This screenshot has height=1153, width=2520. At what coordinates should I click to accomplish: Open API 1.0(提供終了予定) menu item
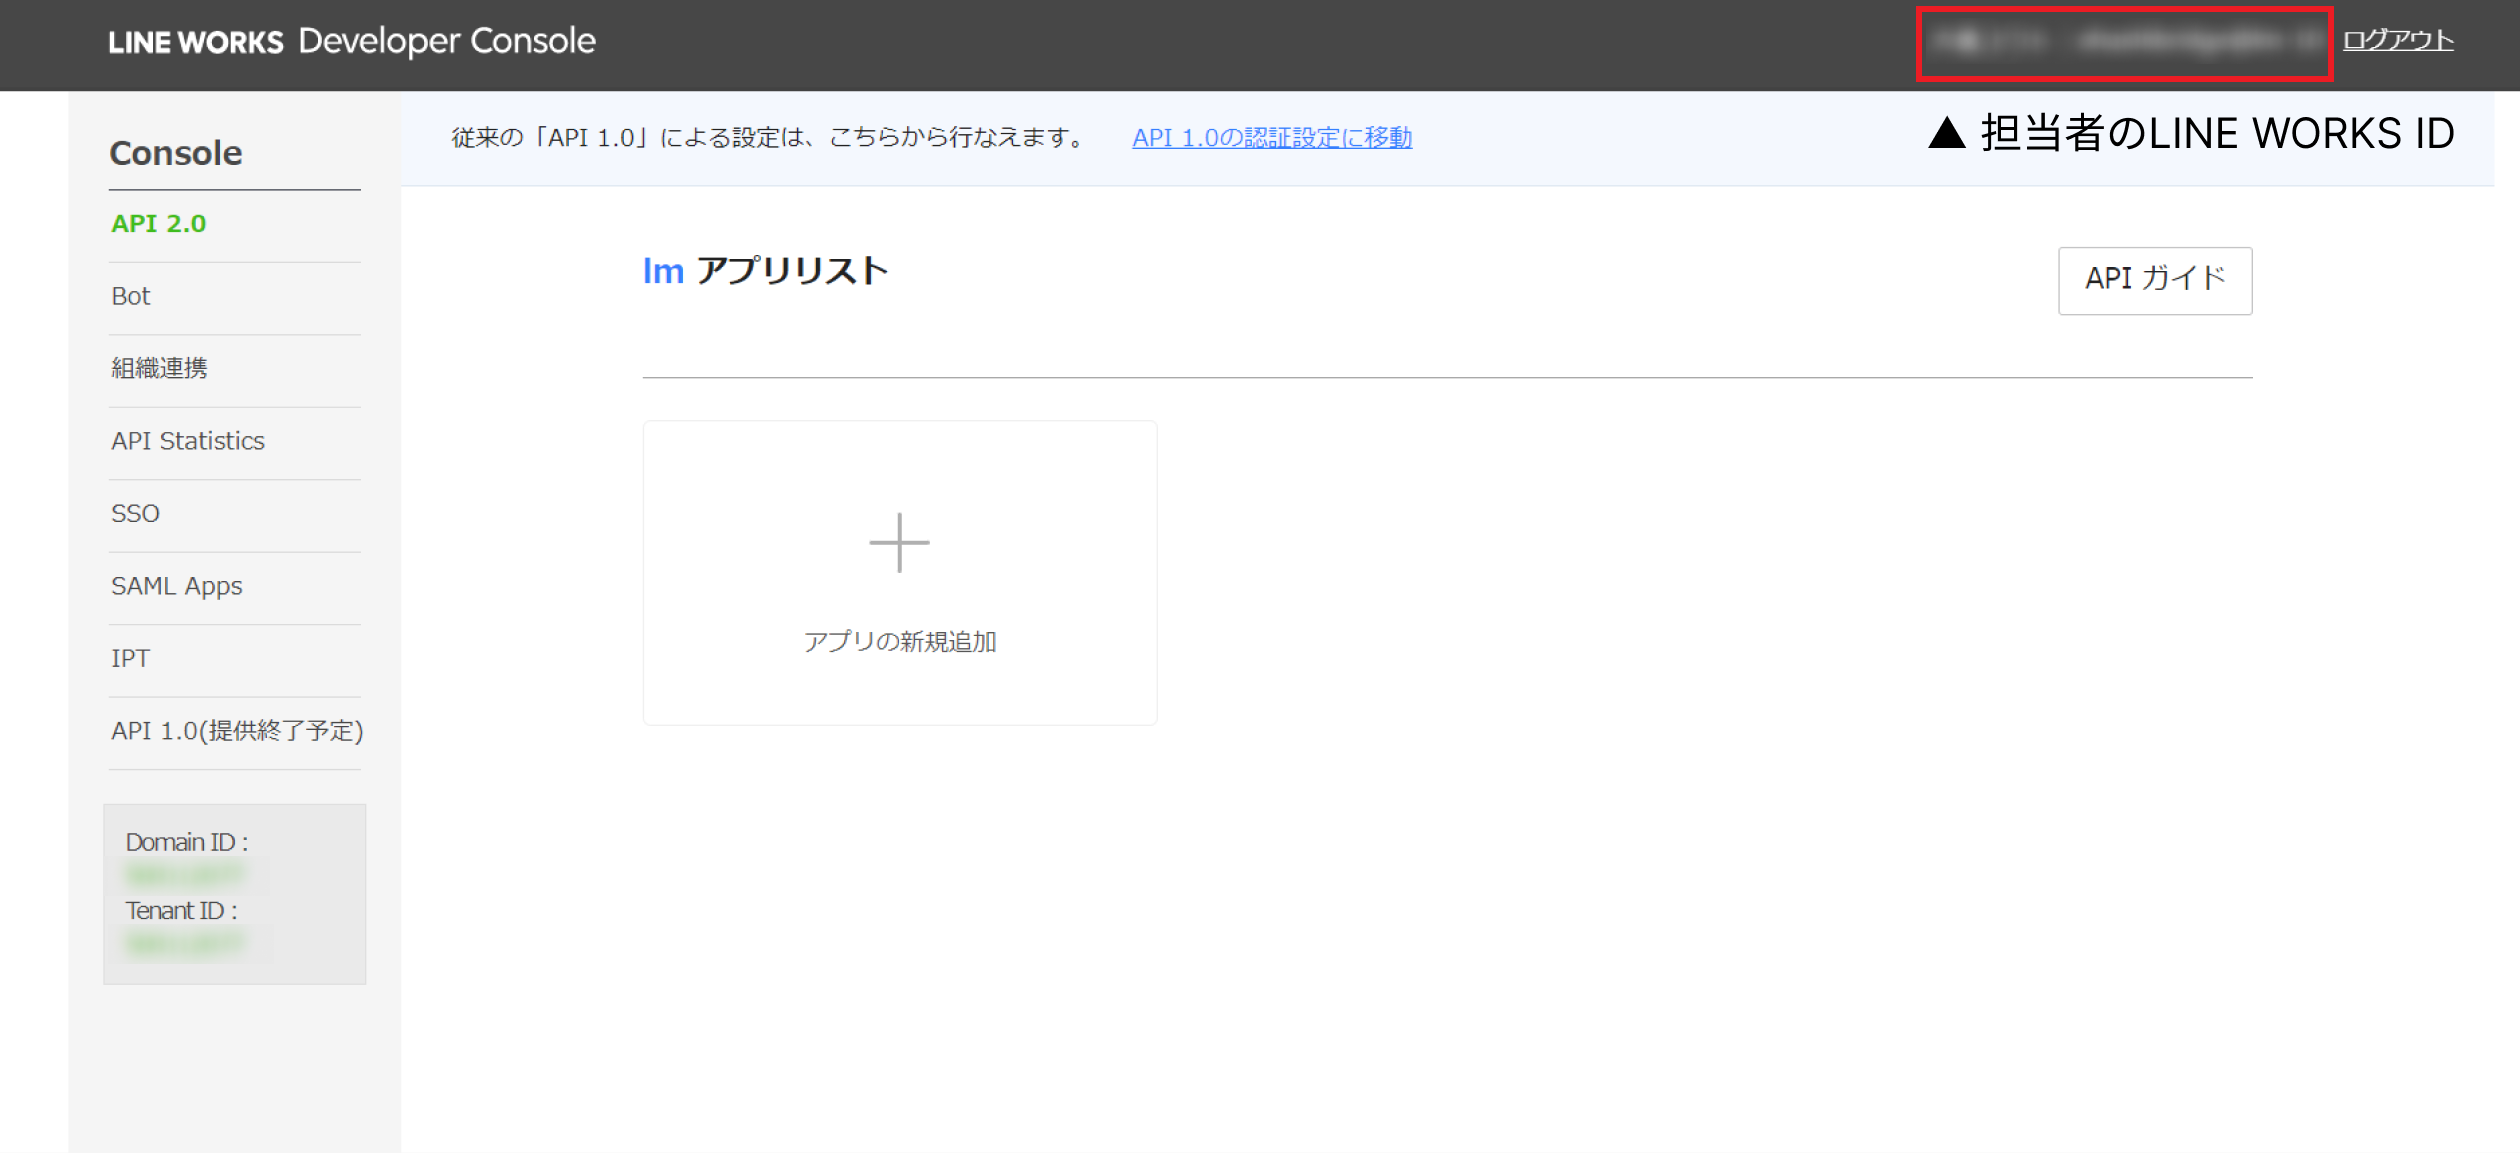(x=237, y=731)
